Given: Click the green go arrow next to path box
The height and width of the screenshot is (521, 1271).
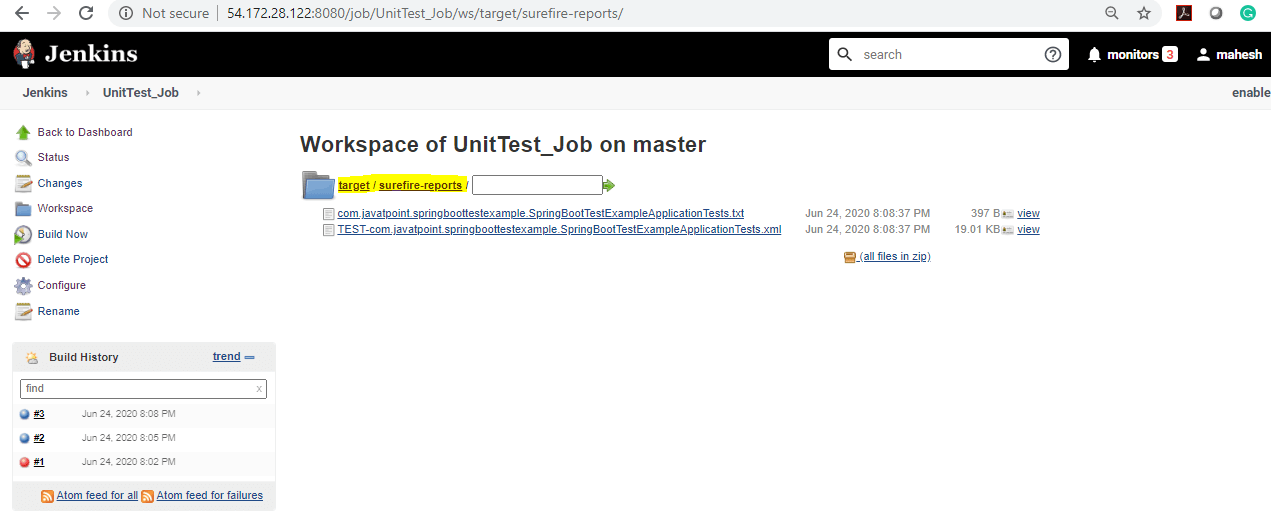Looking at the screenshot, I should tap(608, 185).
